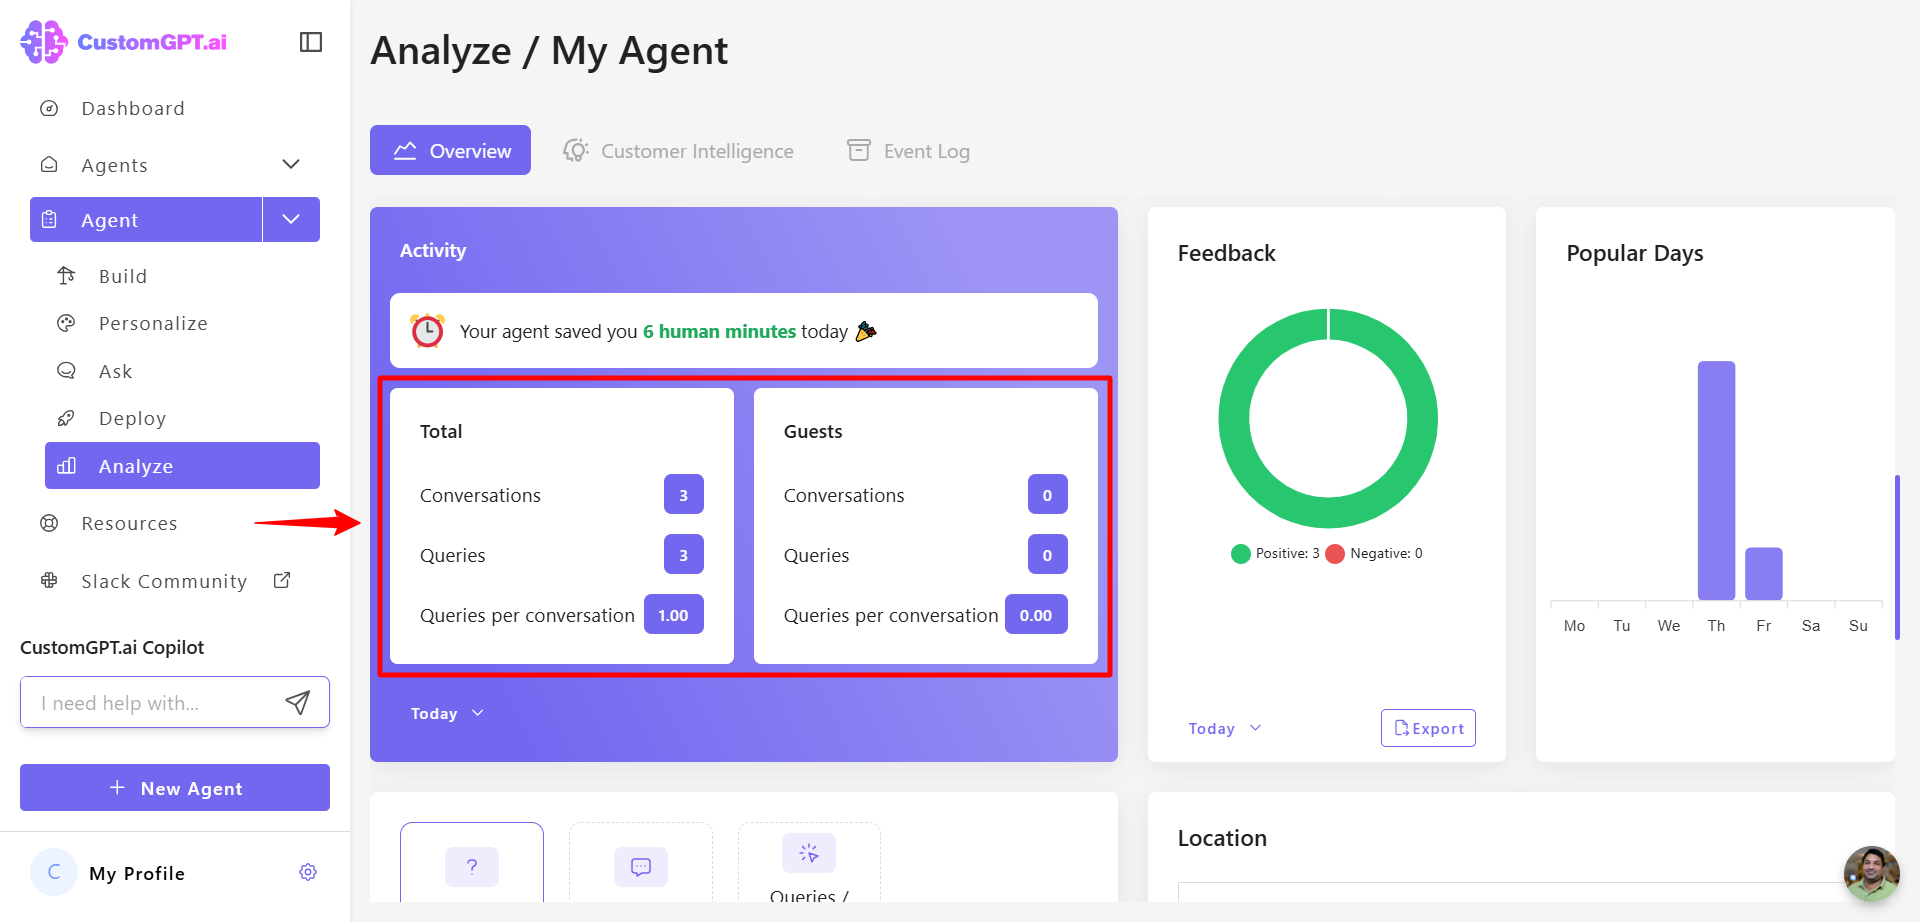This screenshot has height=922, width=1920.
Task: Open Slack Community link
Action: pyautogui.click(x=164, y=581)
